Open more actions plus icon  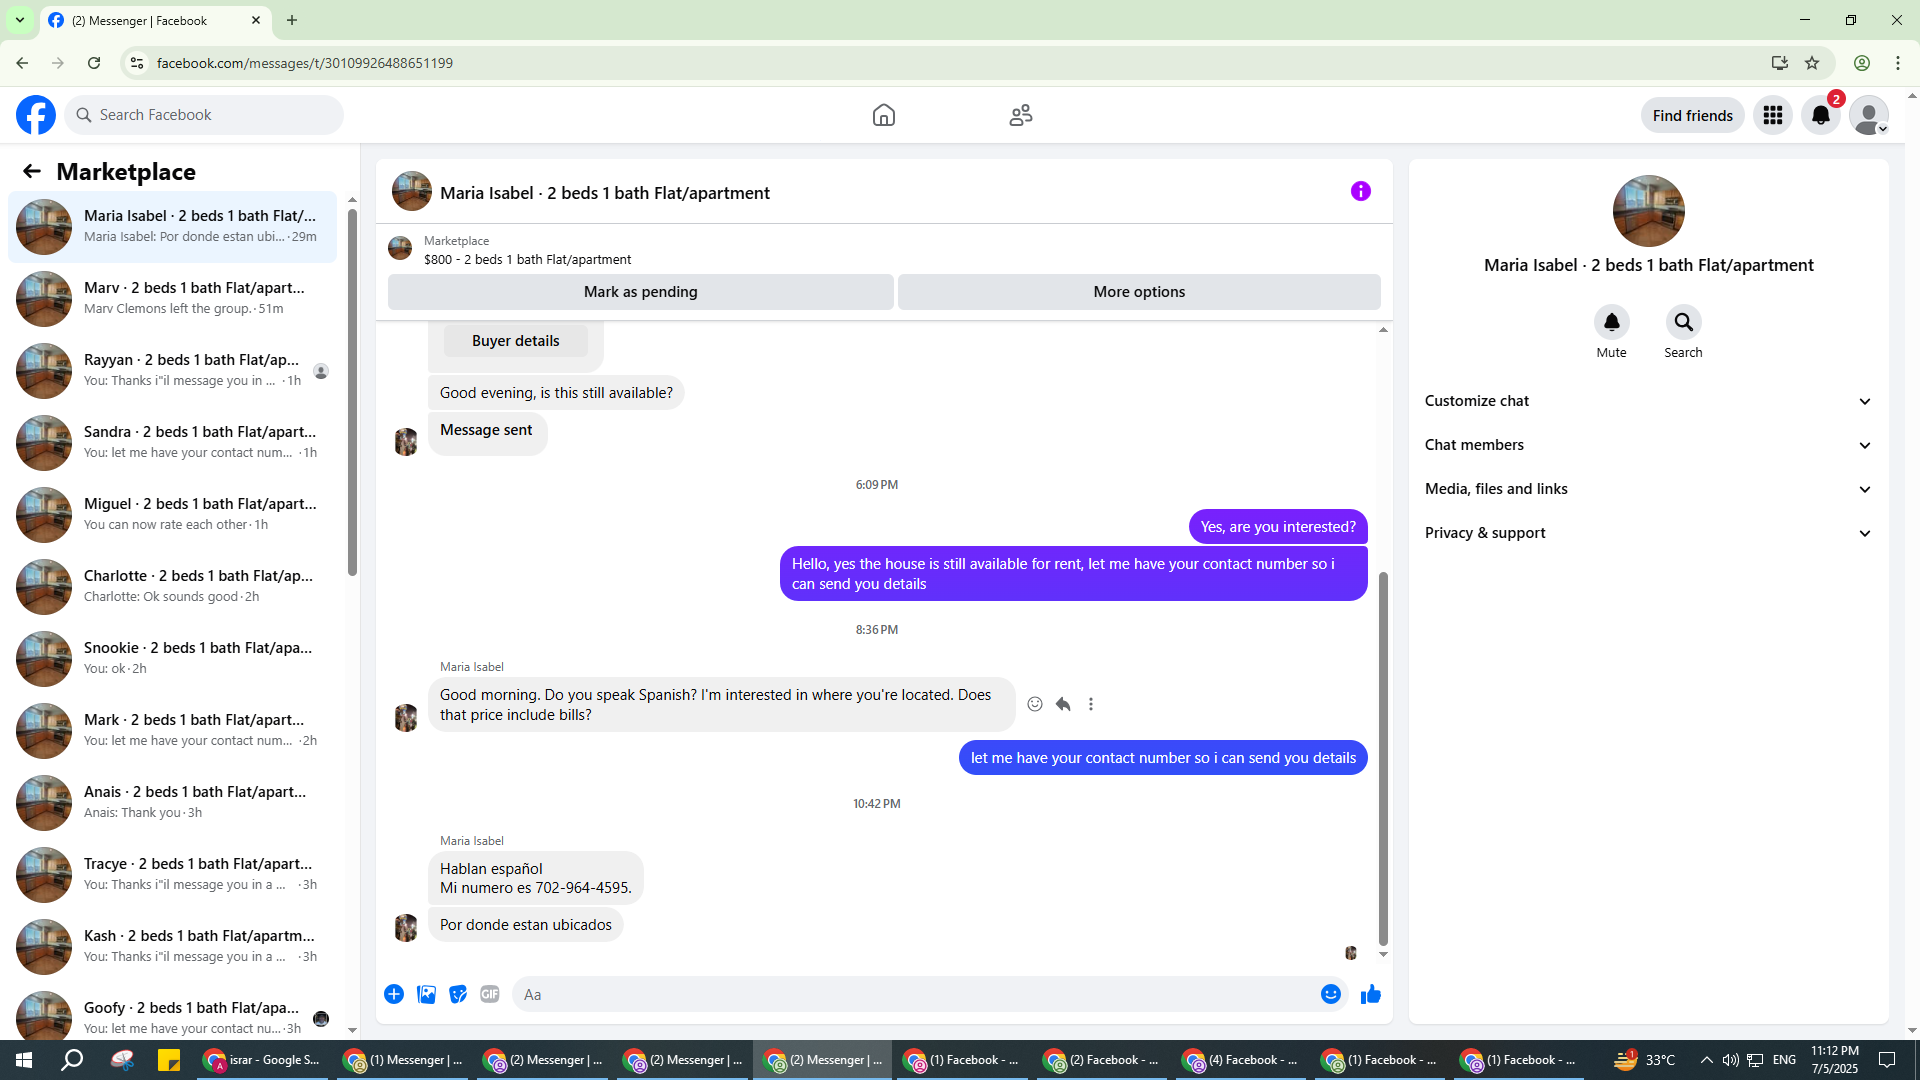(x=394, y=994)
